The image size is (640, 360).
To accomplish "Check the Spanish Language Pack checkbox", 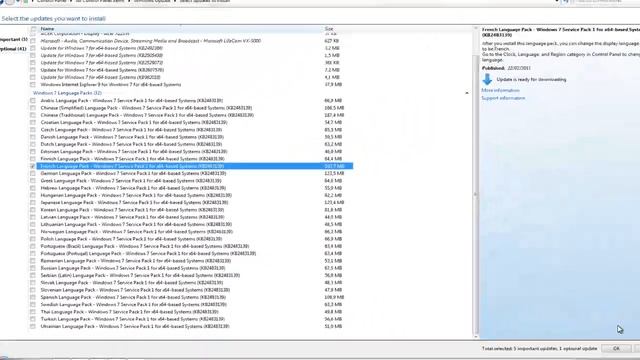I will pyautogui.click(x=33, y=297).
